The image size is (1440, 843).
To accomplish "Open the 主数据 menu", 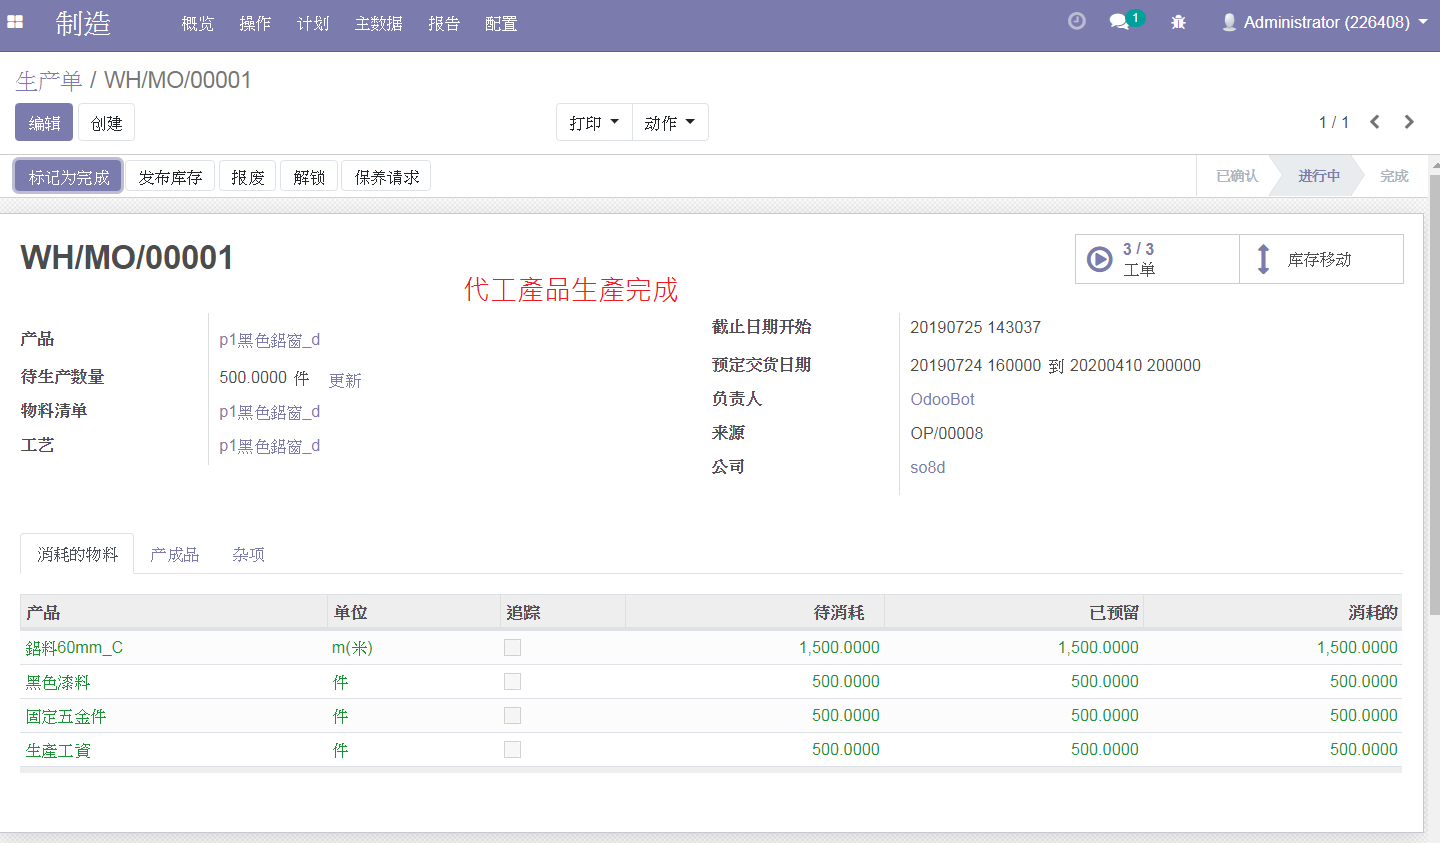I will (379, 23).
